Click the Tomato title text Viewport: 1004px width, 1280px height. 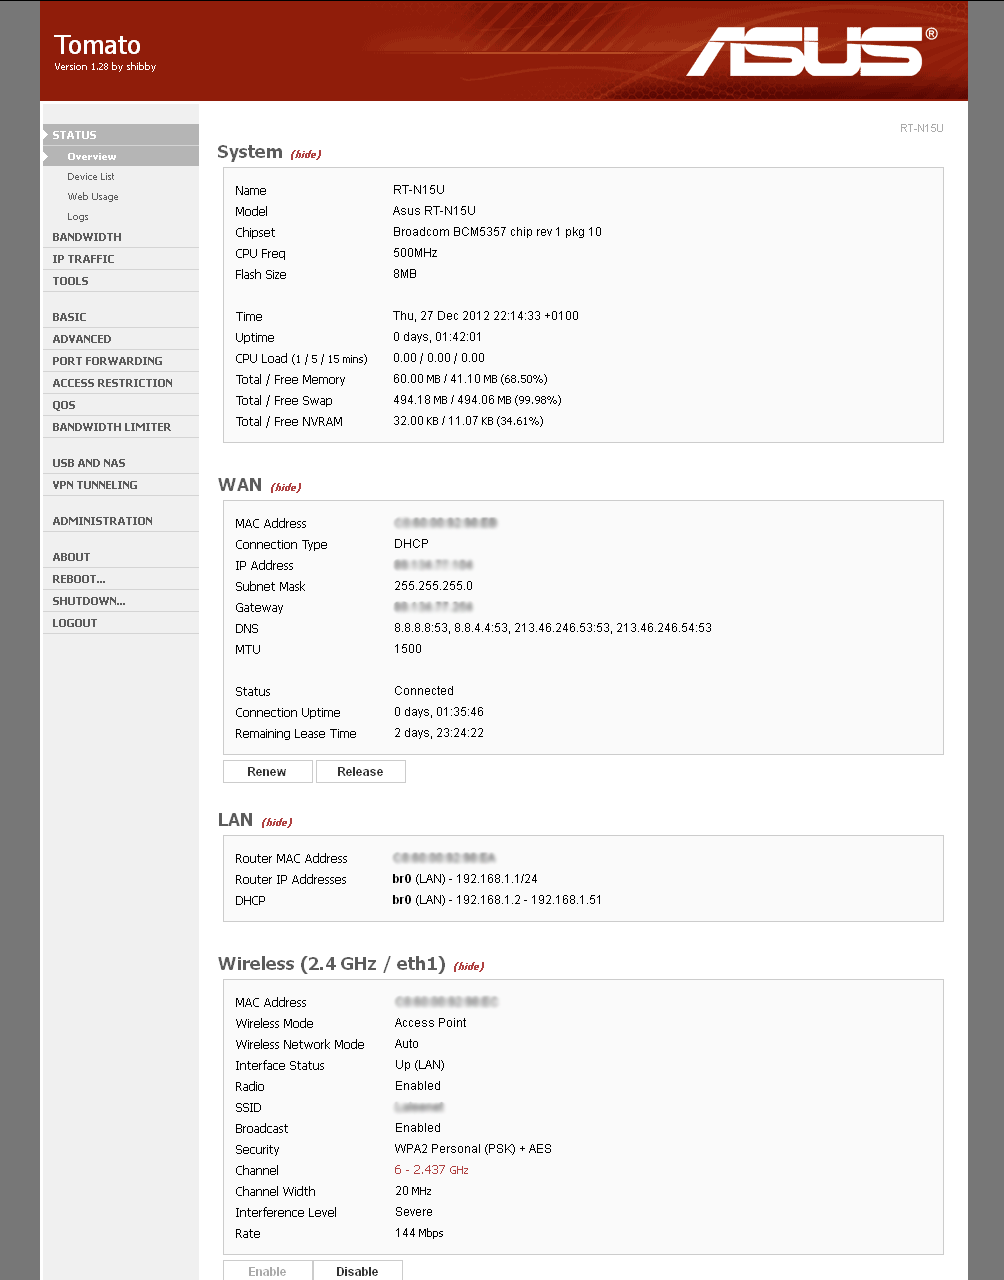click(97, 45)
